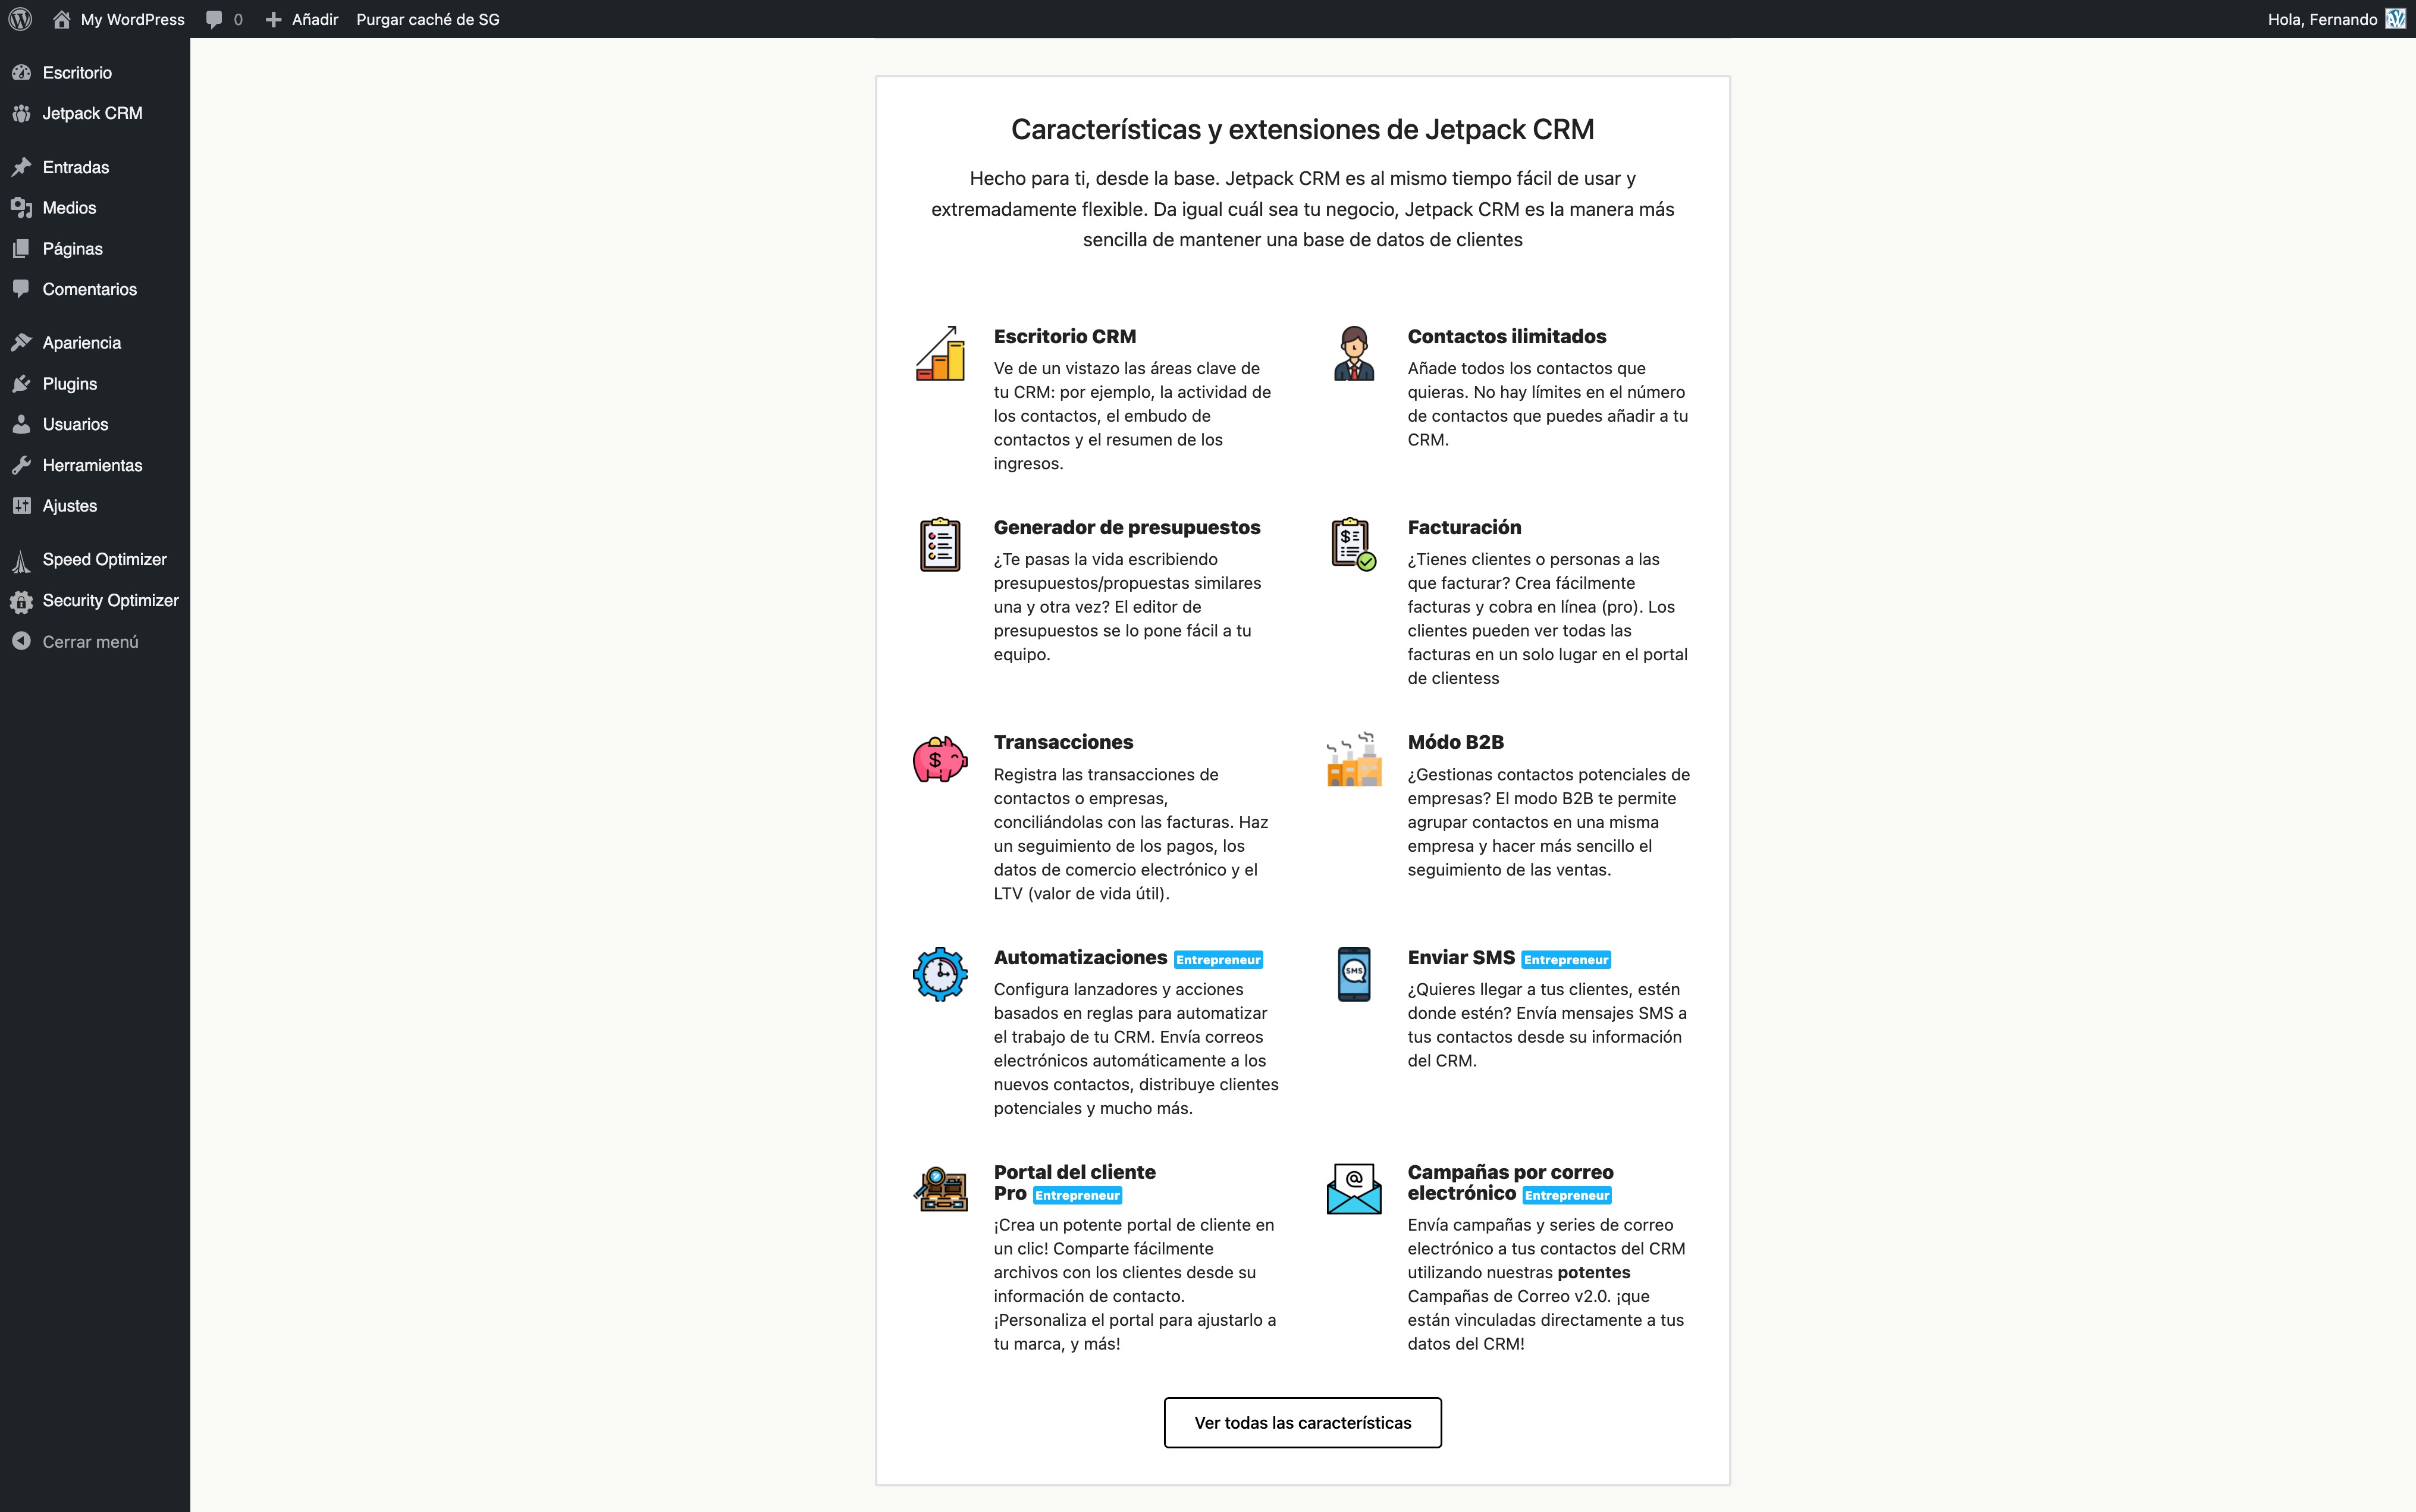Screen dimensions: 2416x1512
Task: Click the Ver todas las características button
Action: 1302,1422
